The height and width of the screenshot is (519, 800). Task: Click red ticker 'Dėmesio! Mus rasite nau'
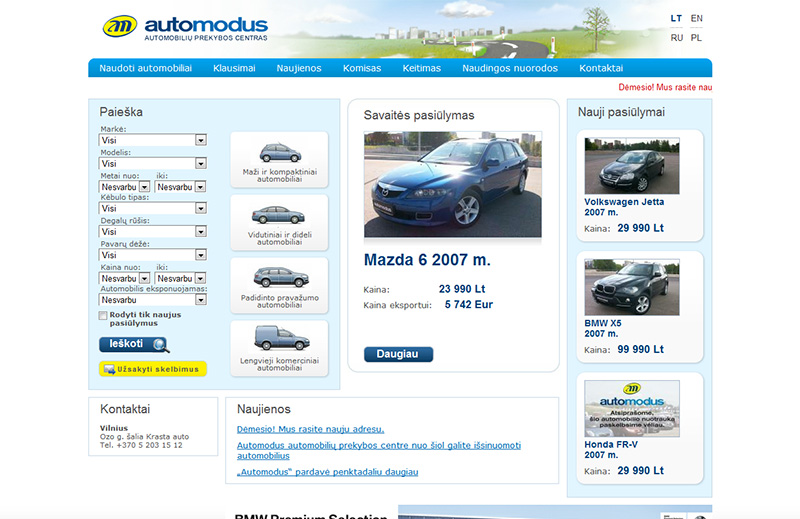[x=665, y=87]
